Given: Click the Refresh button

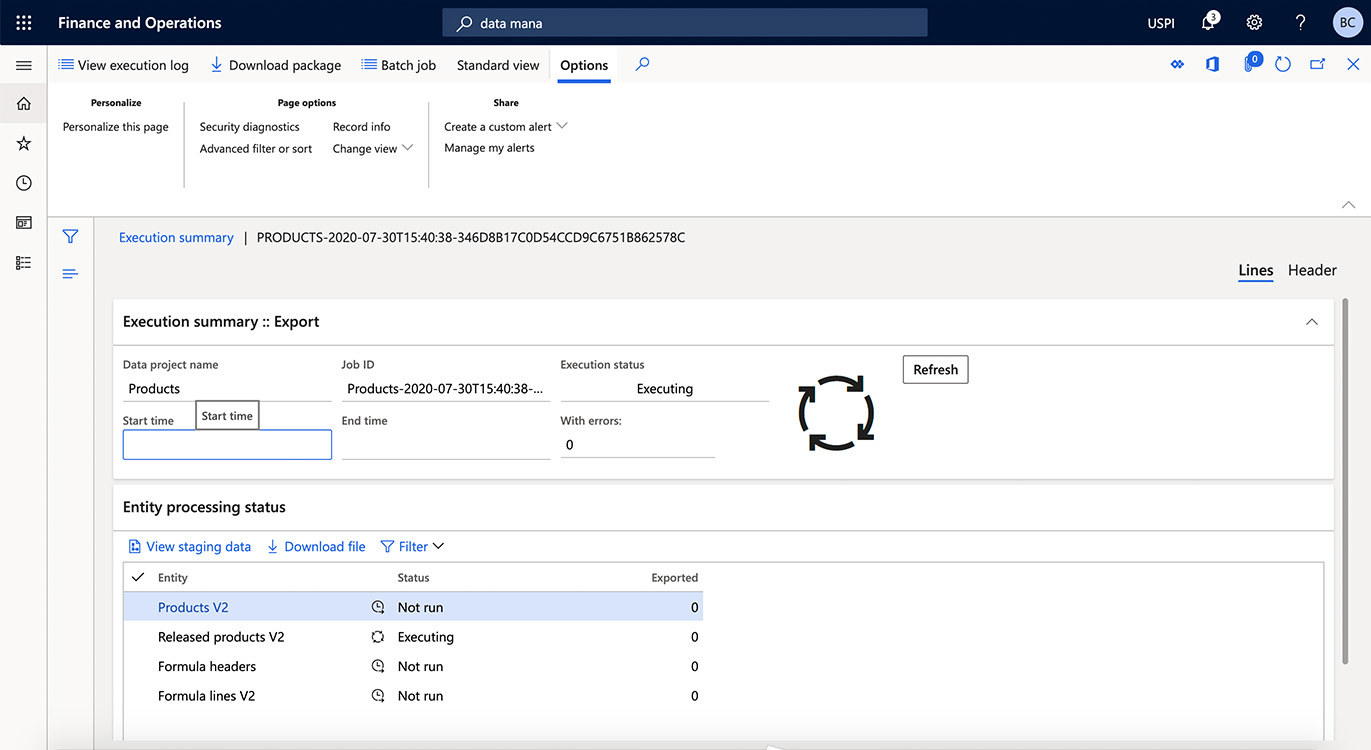Looking at the screenshot, I should [935, 369].
